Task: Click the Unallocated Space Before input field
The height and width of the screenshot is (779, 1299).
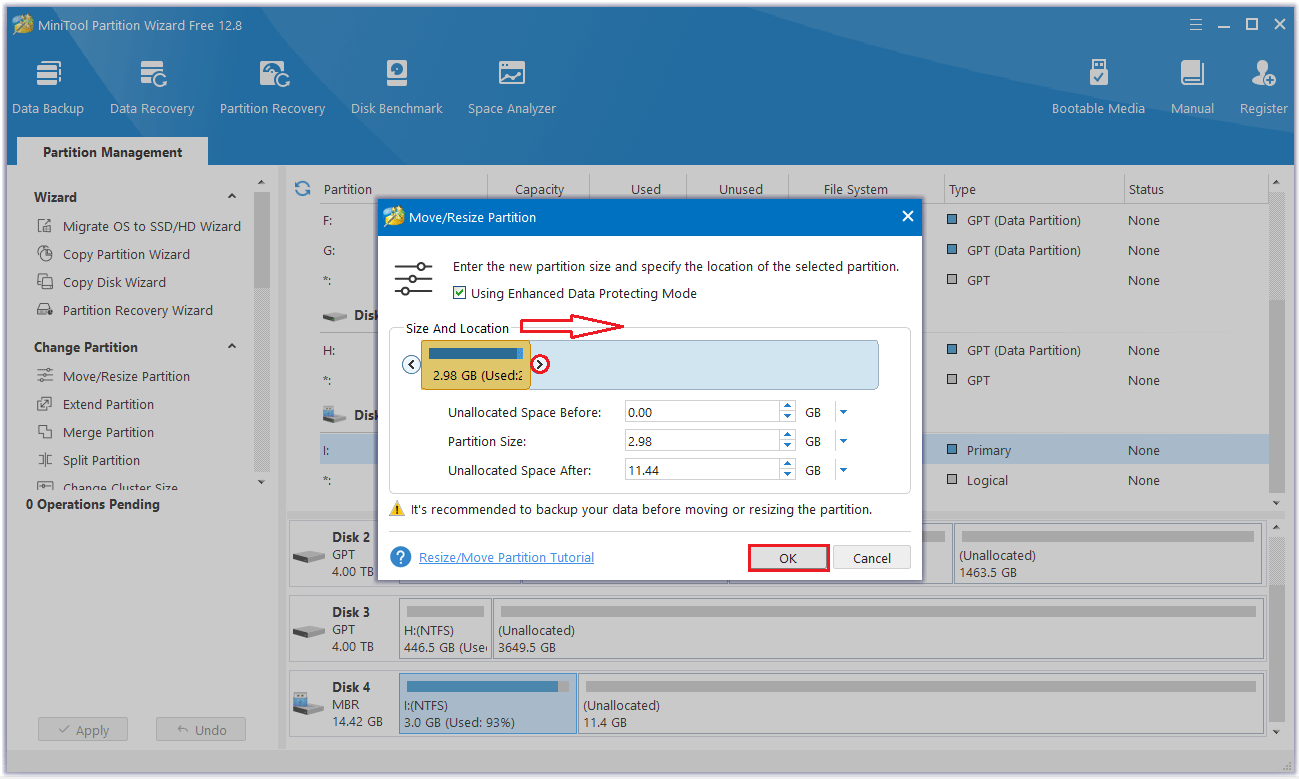Action: pyautogui.click(x=702, y=412)
